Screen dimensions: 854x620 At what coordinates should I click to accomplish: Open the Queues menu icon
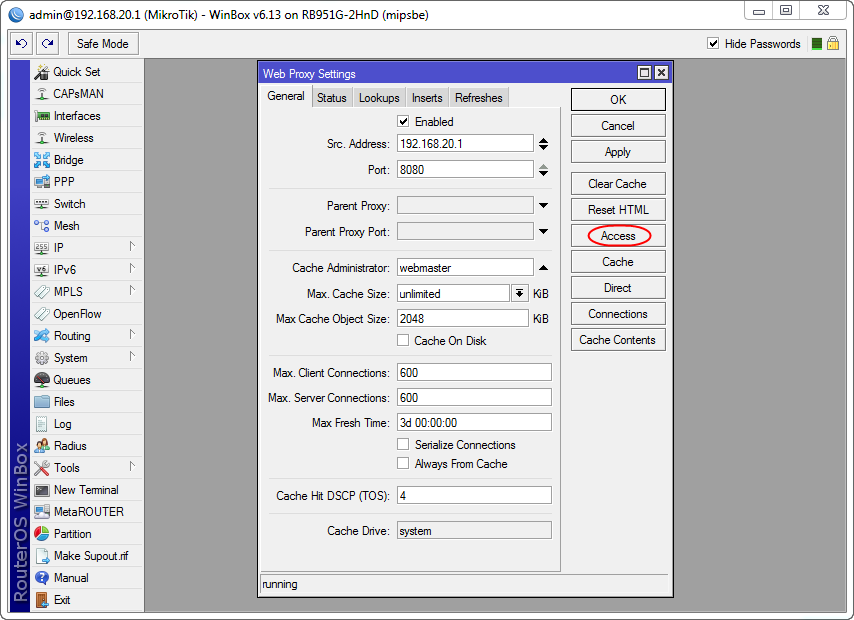[x=42, y=380]
